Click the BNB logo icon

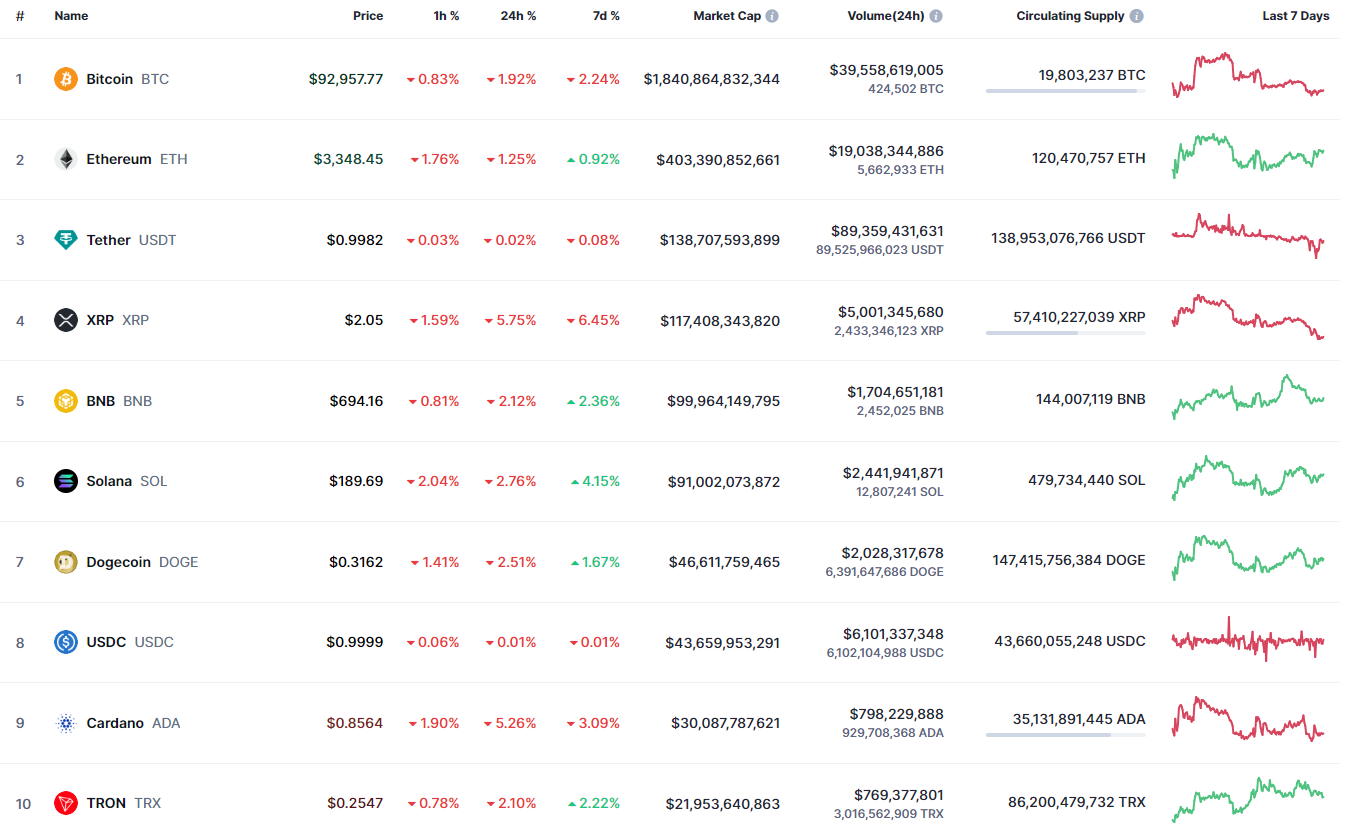tap(66, 401)
